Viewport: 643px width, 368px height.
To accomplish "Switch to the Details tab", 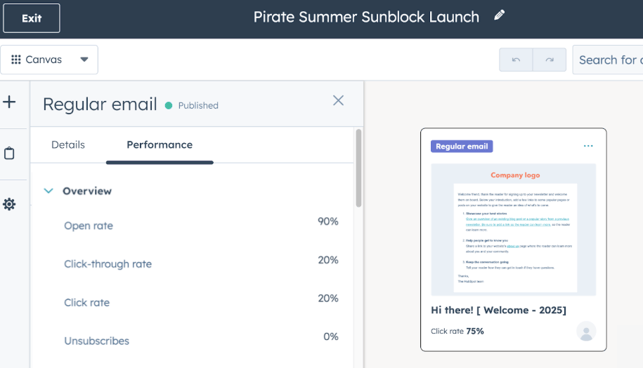I will pos(68,145).
